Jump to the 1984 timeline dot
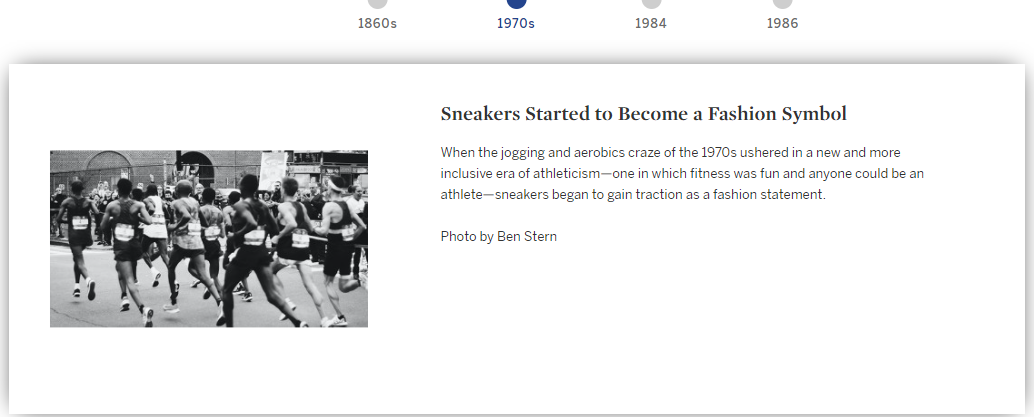 pos(651,3)
